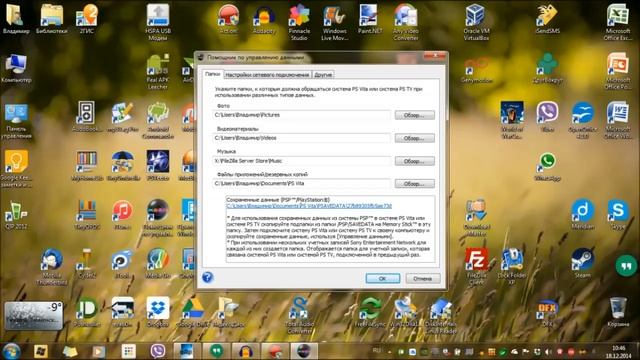Open Any Video Converter shortcut
640x360 pixels.
click(x=406, y=22)
